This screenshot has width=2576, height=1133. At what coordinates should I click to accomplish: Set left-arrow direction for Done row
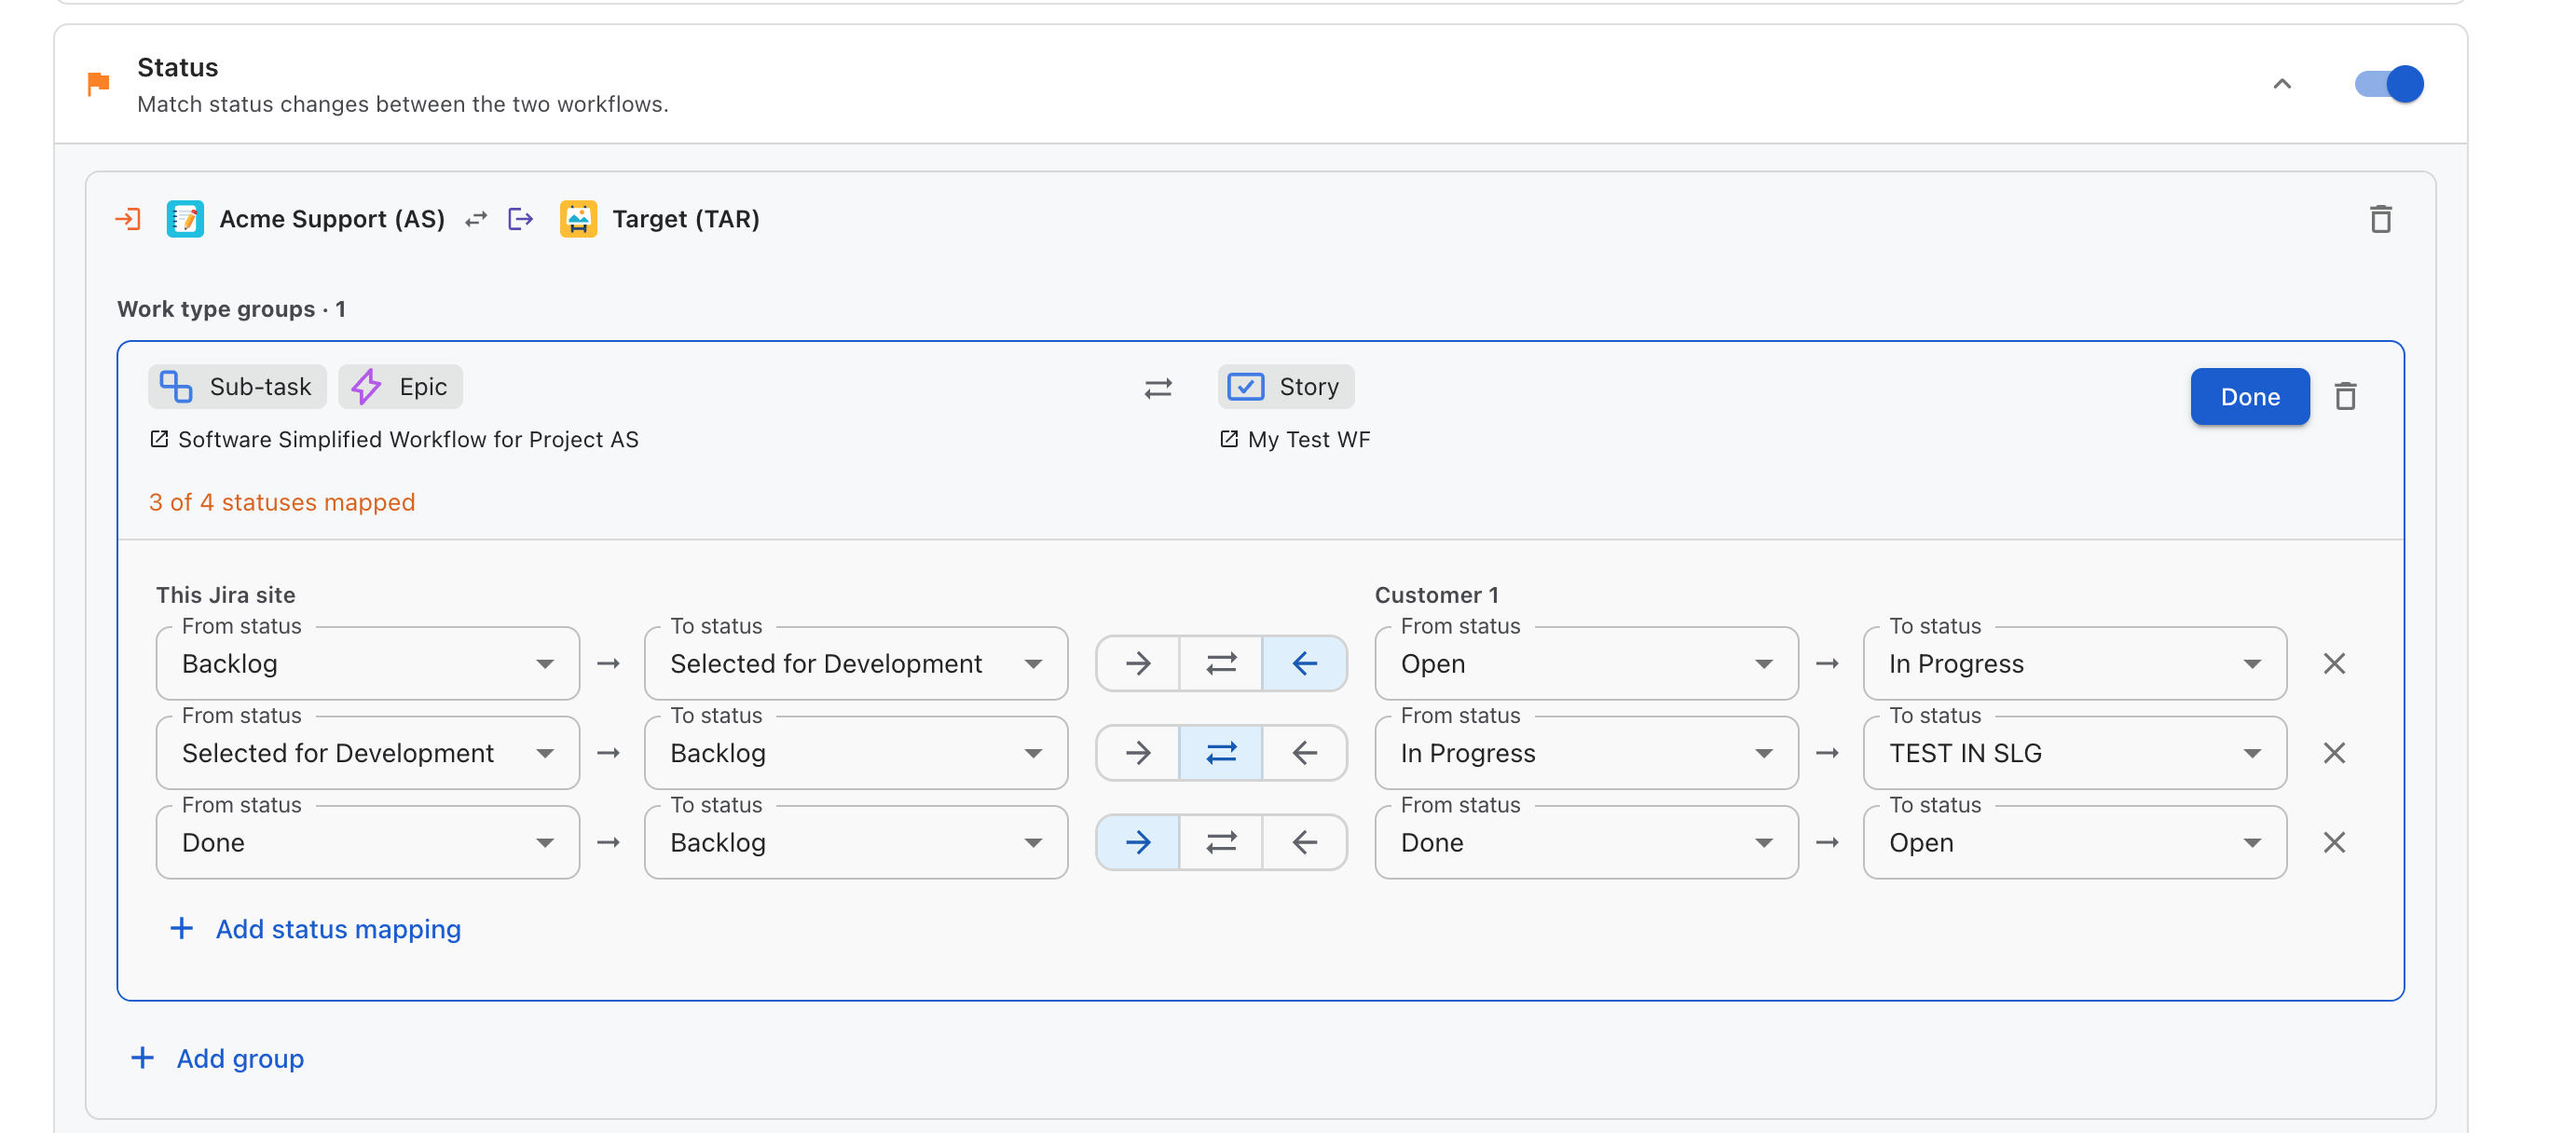[x=1304, y=842]
